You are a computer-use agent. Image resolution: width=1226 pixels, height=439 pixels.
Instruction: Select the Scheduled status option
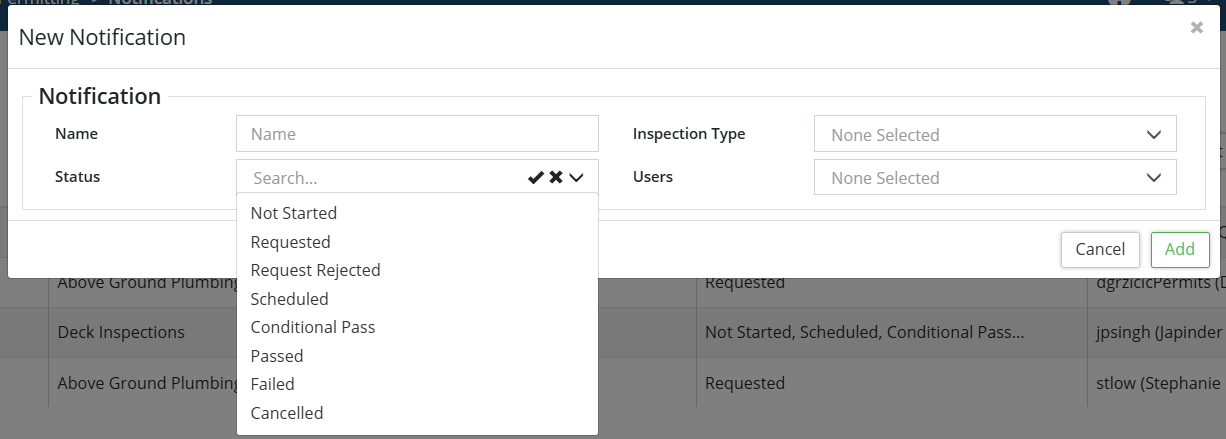pos(290,299)
